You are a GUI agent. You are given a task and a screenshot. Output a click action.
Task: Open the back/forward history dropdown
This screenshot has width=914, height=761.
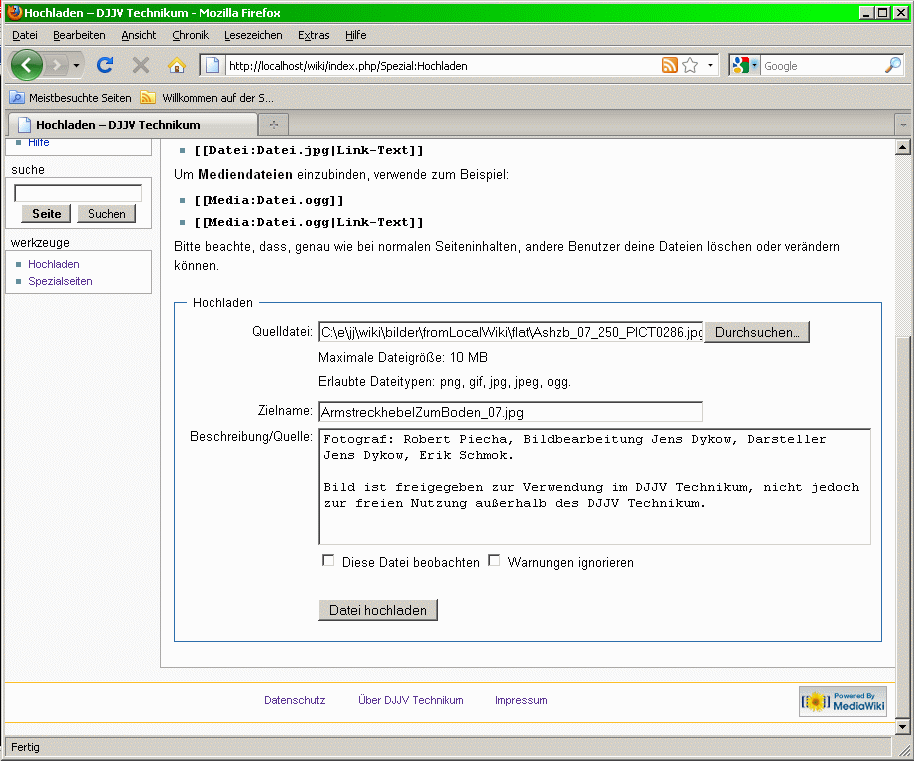click(76, 65)
